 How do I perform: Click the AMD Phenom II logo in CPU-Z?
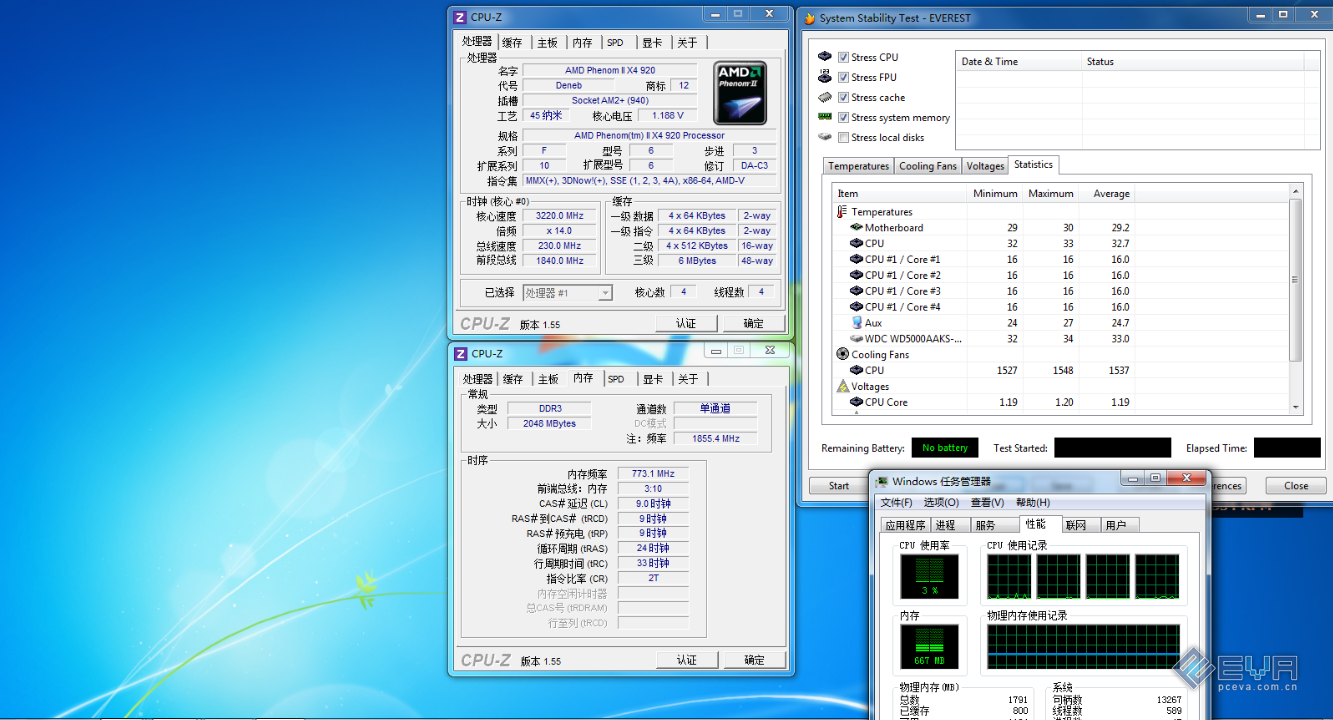(x=741, y=93)
